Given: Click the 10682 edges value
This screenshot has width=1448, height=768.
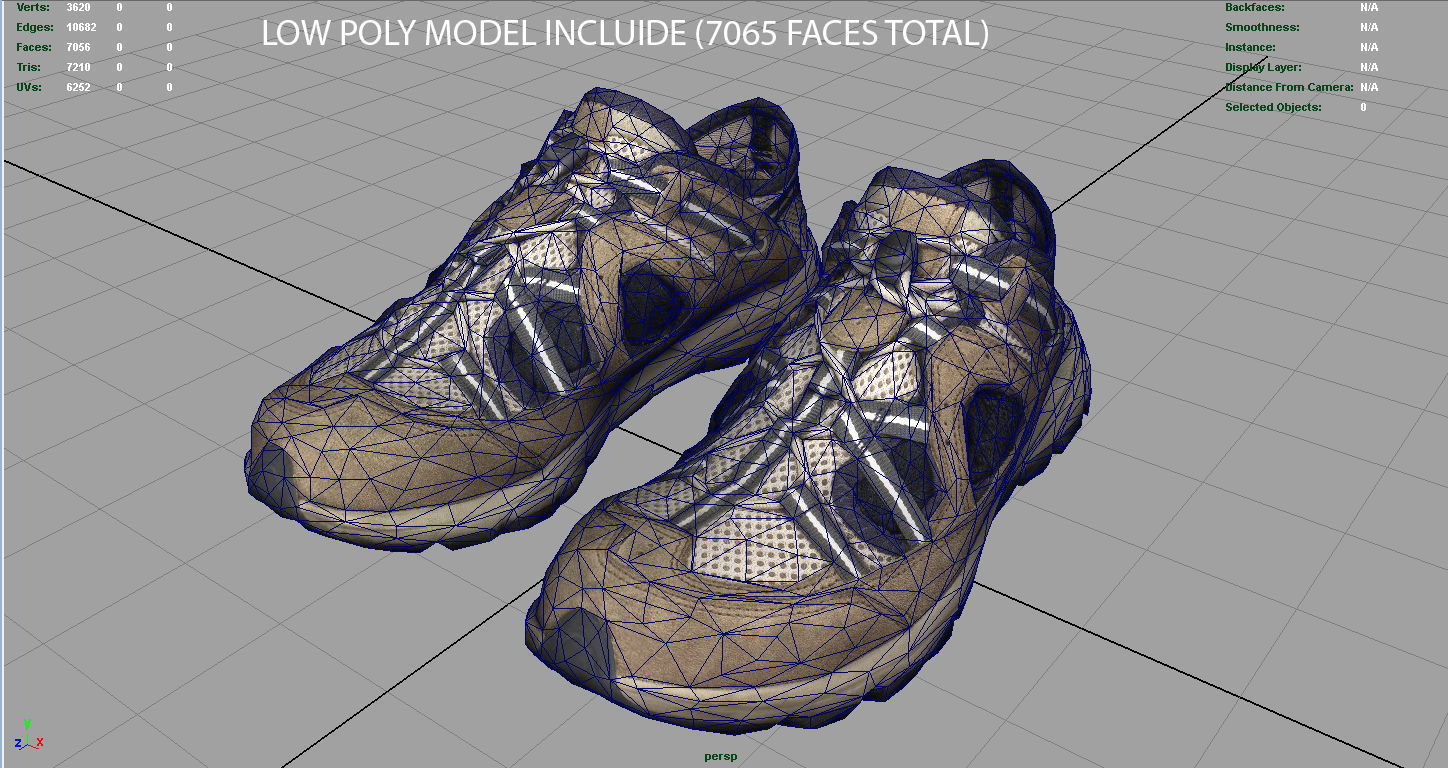Looking at the screenshot, I should (80, 27).
